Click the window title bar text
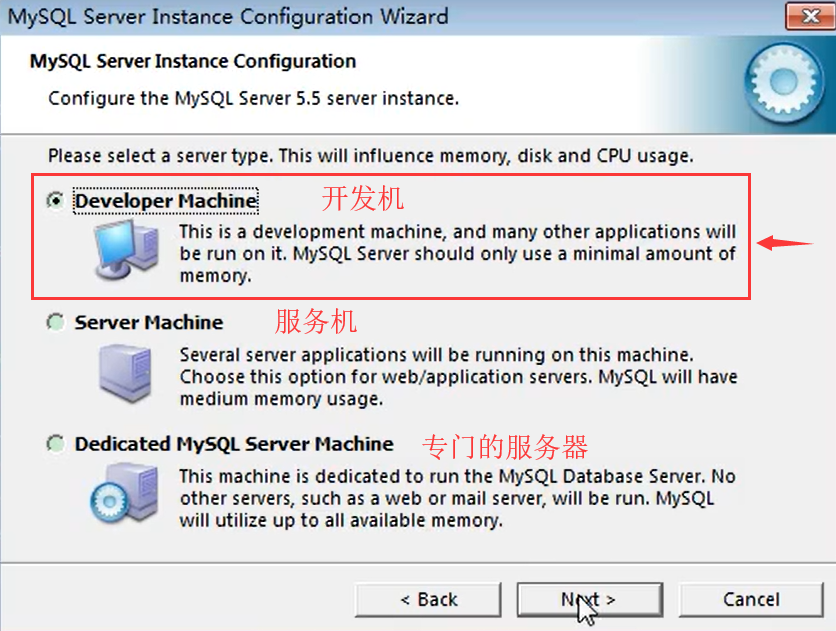Screen dimensions: 836x631 228,17
